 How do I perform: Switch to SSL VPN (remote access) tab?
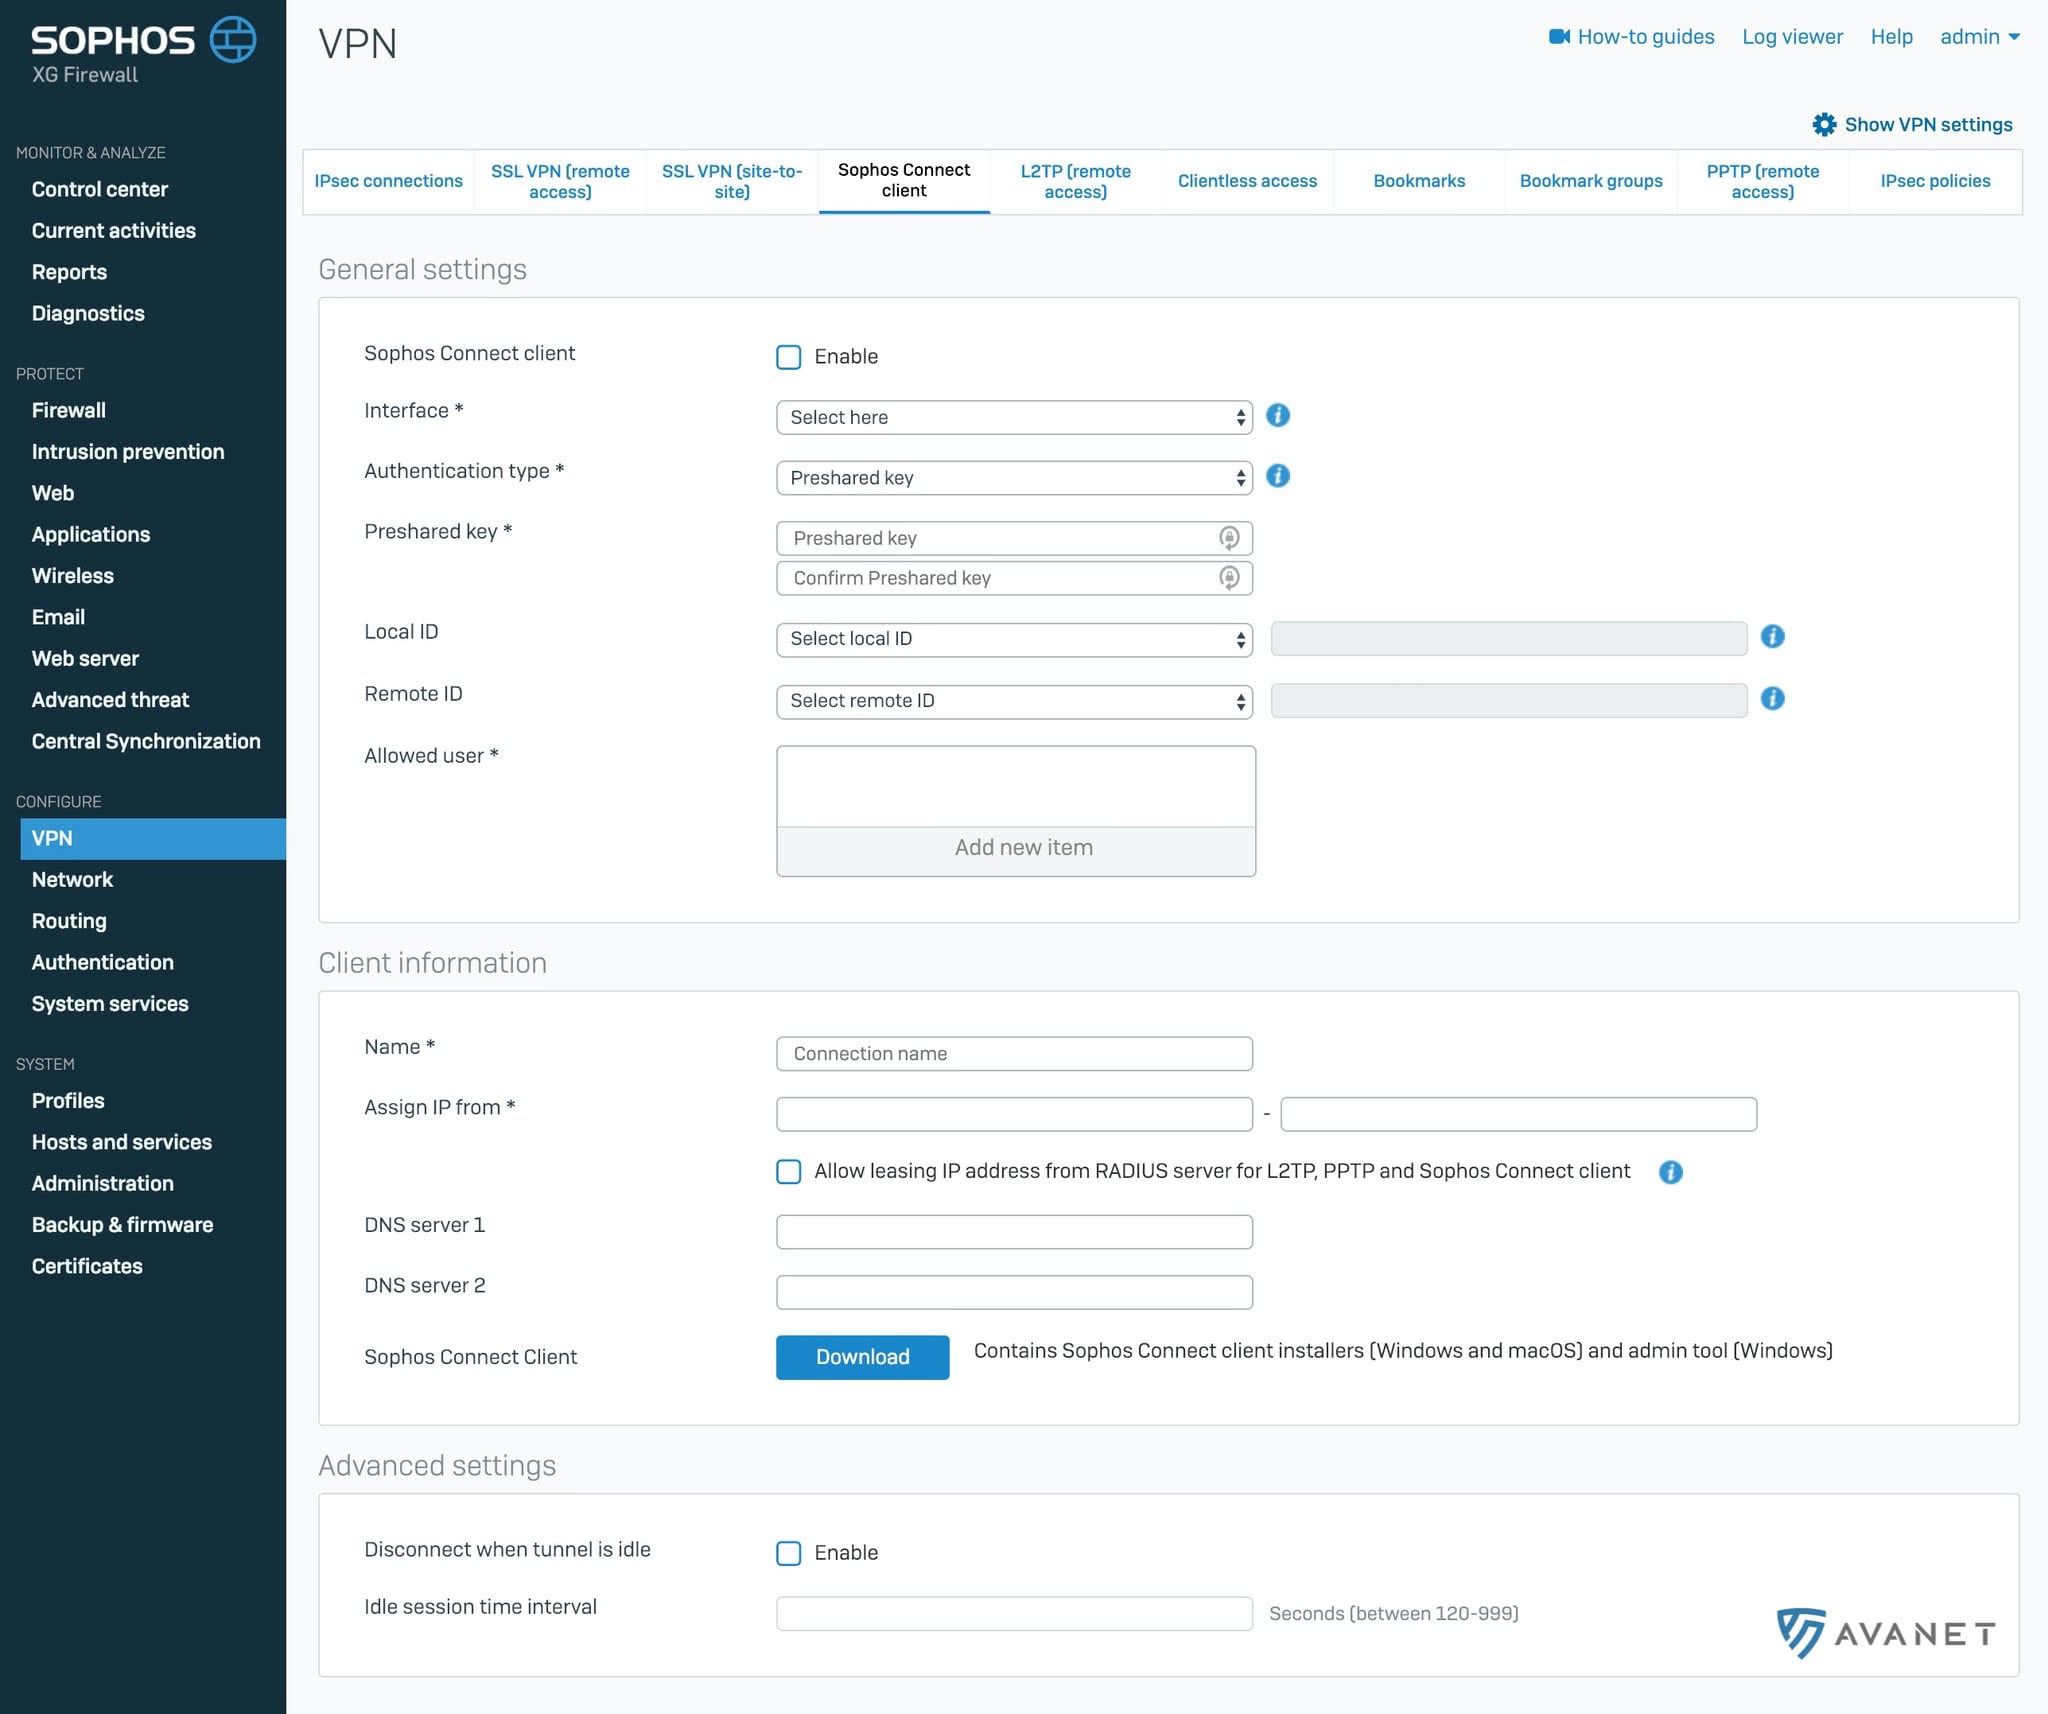tap(560, 181)
